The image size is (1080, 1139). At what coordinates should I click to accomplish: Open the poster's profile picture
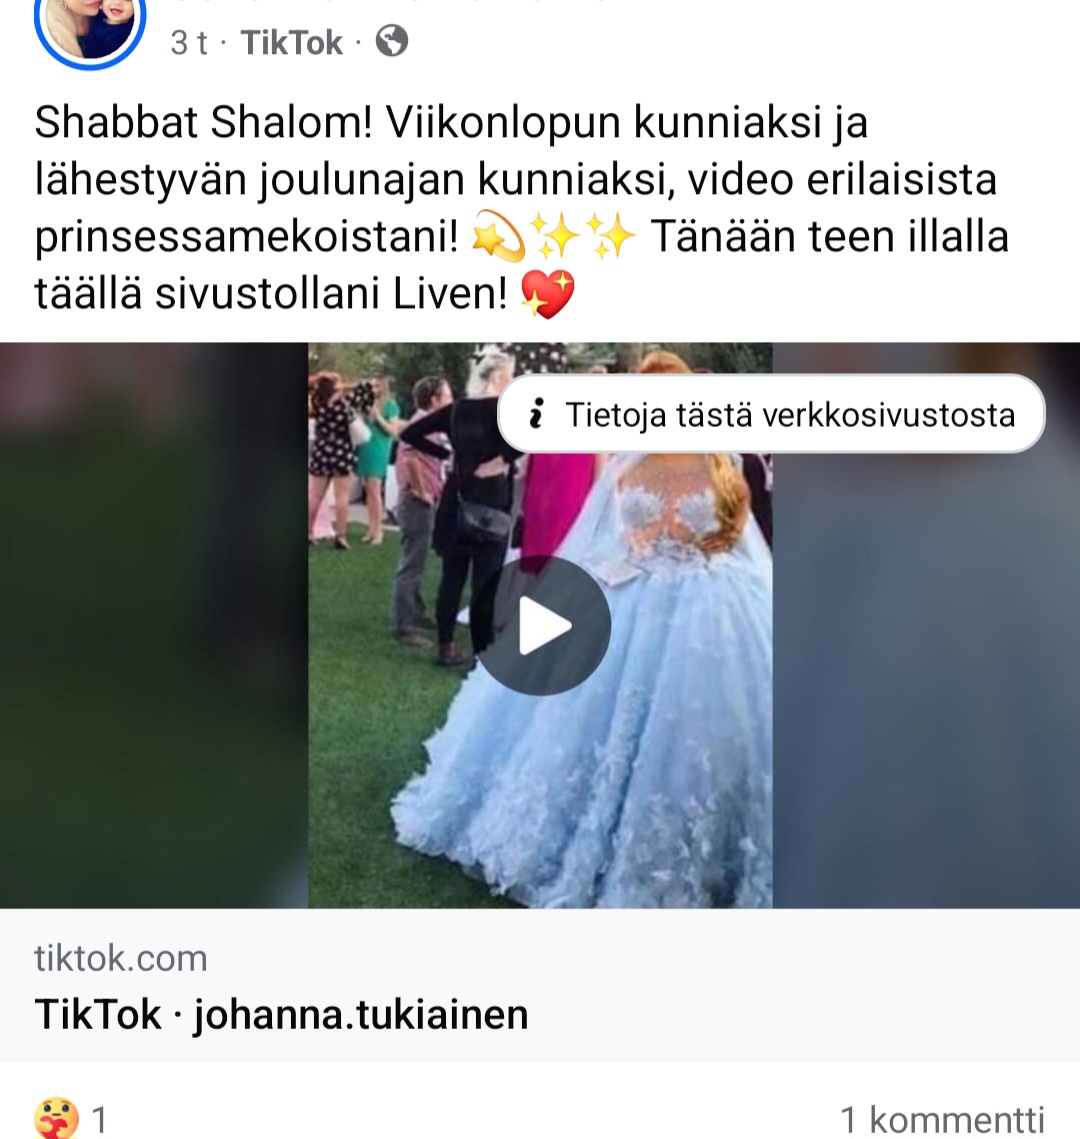[90, 29]
